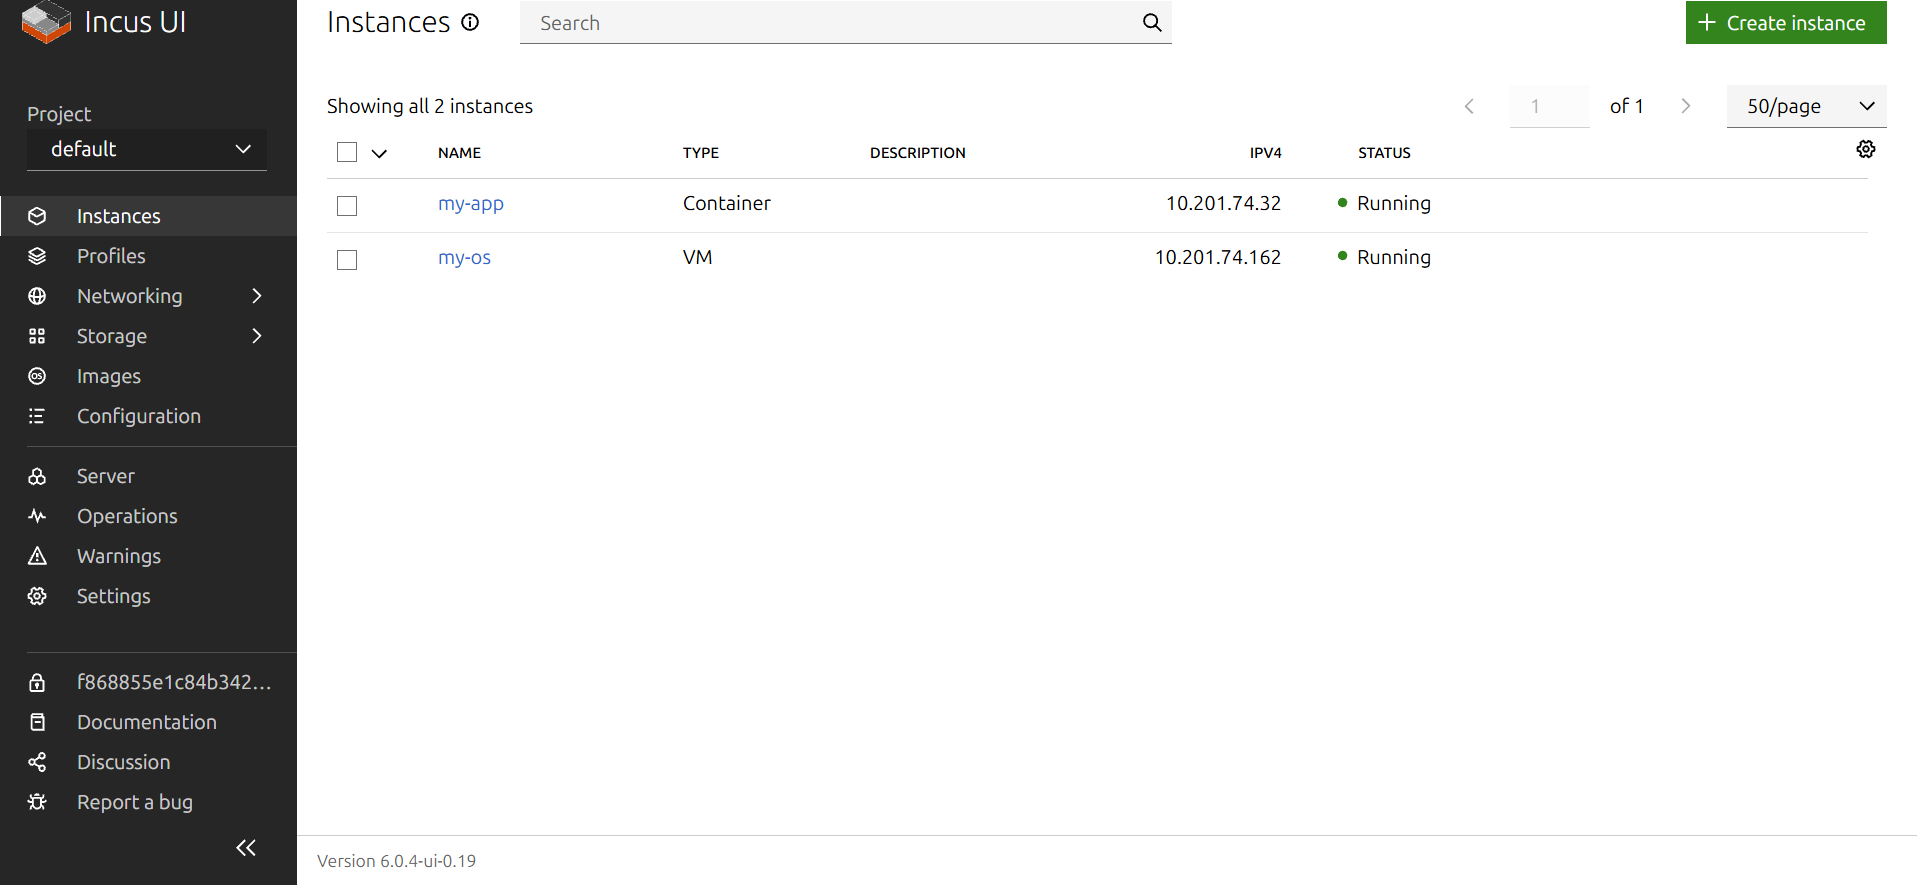1917x885 pixels.
Task: Click the search magnifier icon
Action: [1152, 22]
